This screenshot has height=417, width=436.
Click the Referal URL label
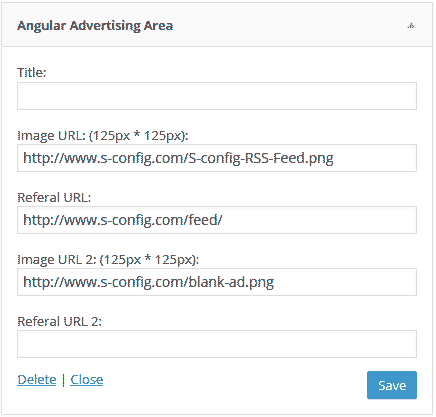point(54,197)
